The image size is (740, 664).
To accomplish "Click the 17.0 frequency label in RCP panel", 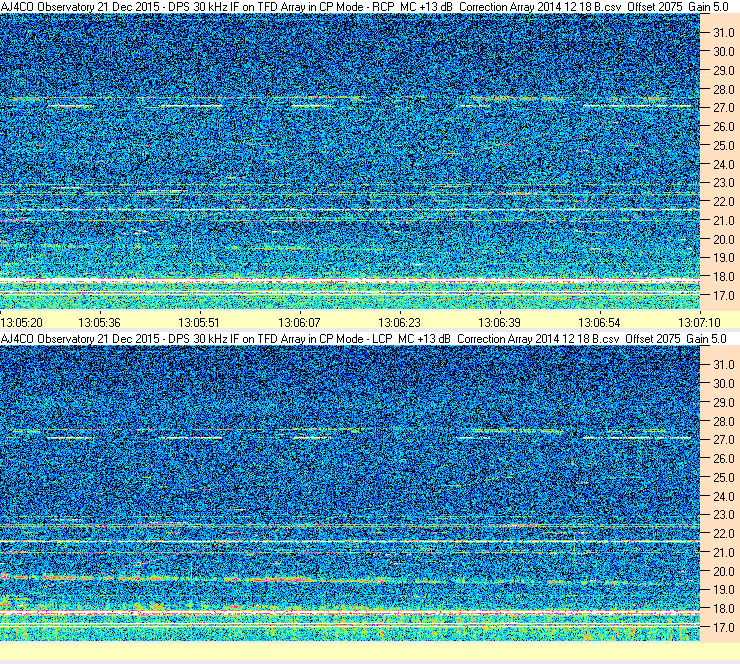I will click(723, 296).
